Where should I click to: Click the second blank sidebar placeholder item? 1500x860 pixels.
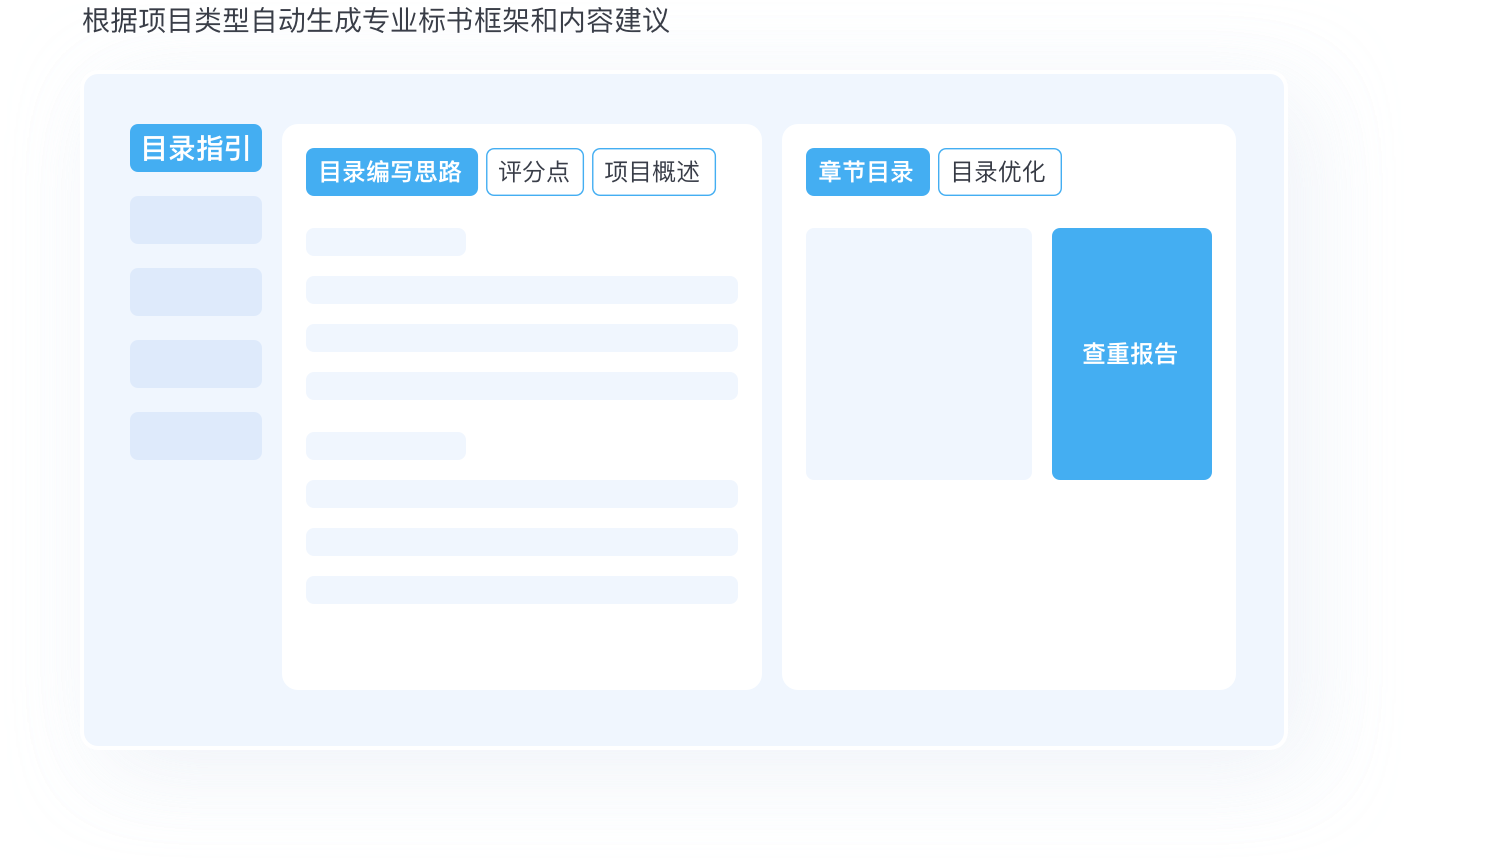pos(196,292)
